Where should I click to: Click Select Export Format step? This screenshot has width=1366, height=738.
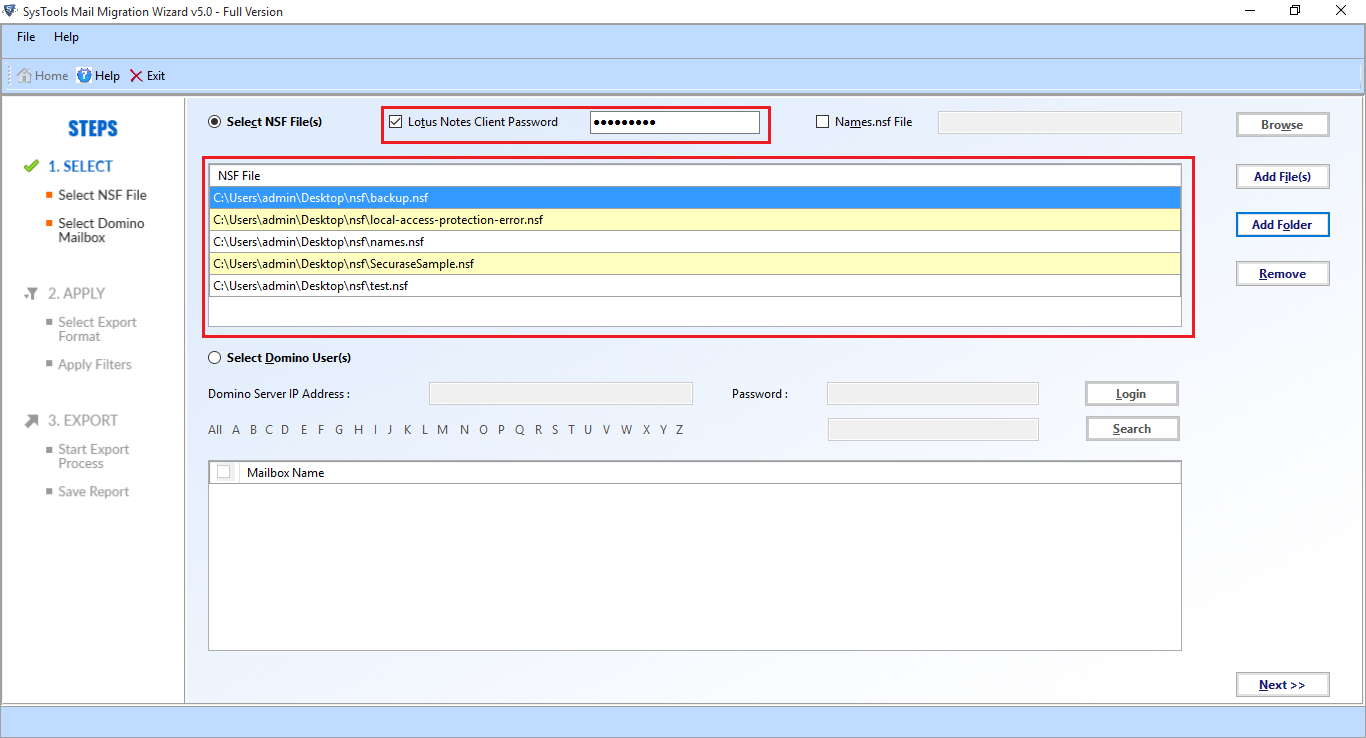pos(97,329)
